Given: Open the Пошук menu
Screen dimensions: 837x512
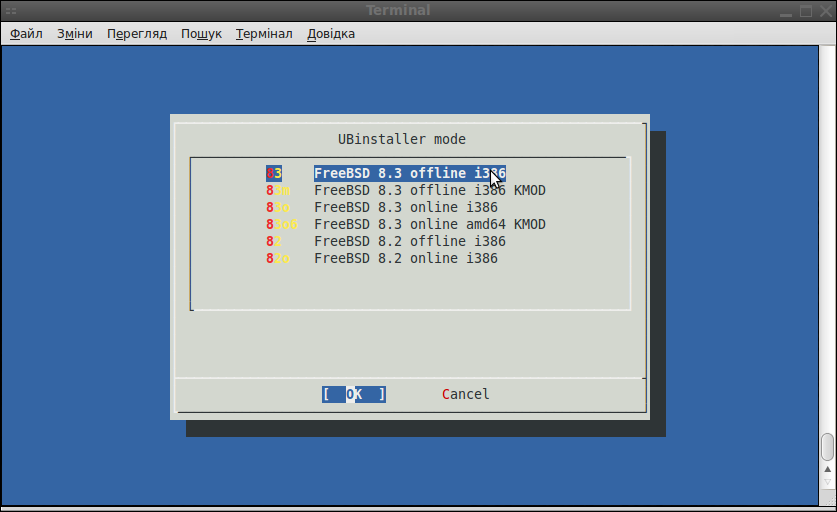Looking at the screenshot, I should coord(201,34).
